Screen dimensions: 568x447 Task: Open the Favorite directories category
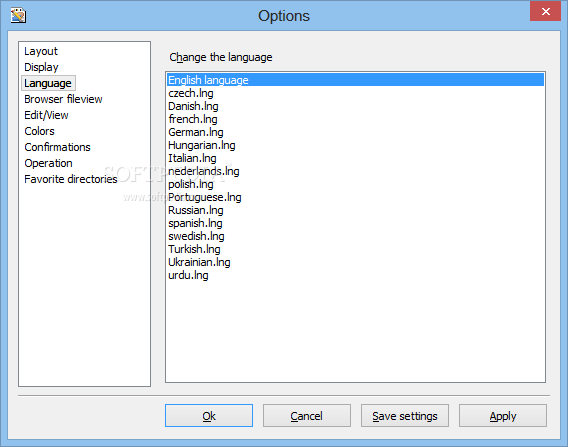coord(71,179)
